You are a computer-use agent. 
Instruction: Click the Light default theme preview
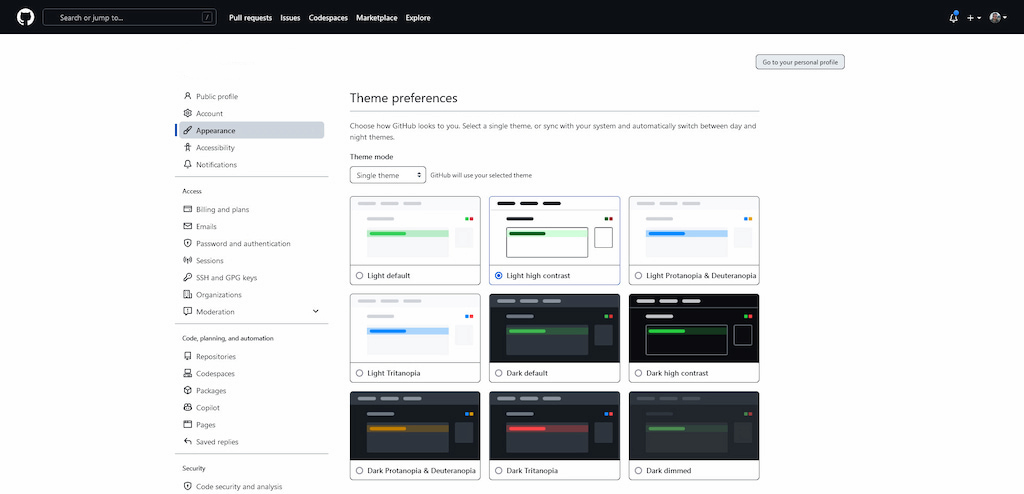[x=415, y=231]
